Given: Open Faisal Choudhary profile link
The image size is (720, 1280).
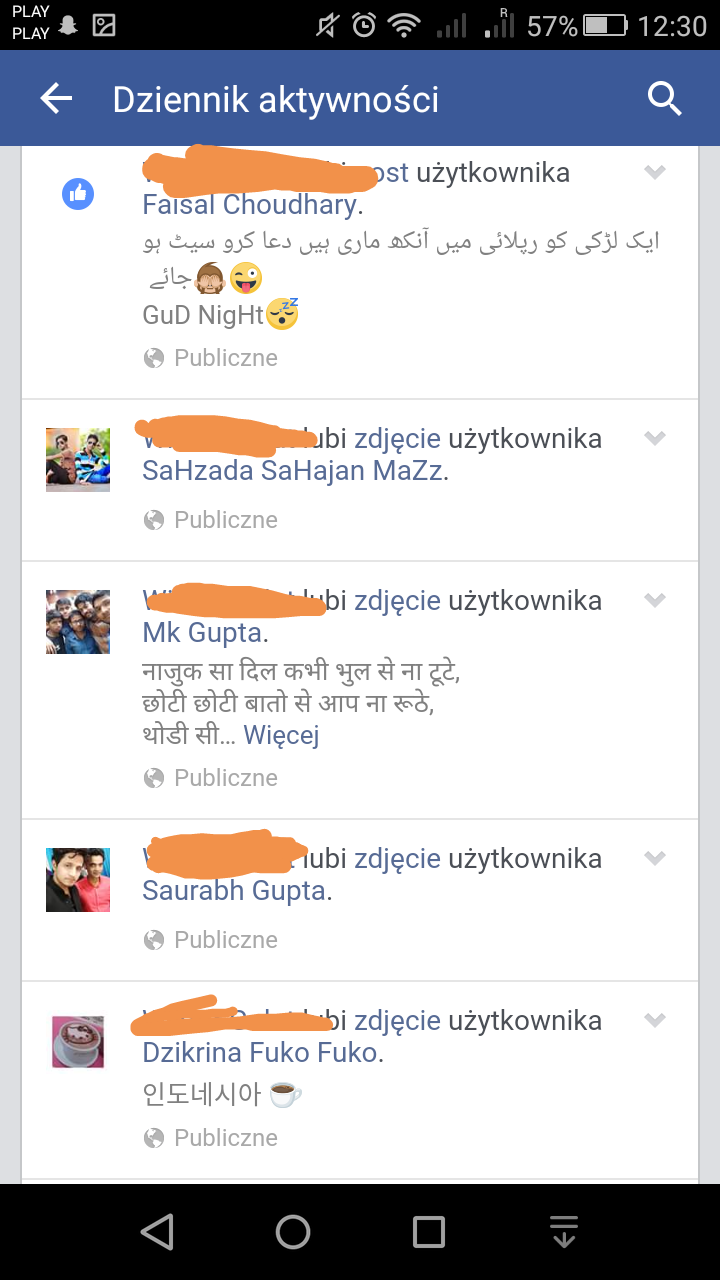Looking at the screenshot, I should (x=250, y=205).
